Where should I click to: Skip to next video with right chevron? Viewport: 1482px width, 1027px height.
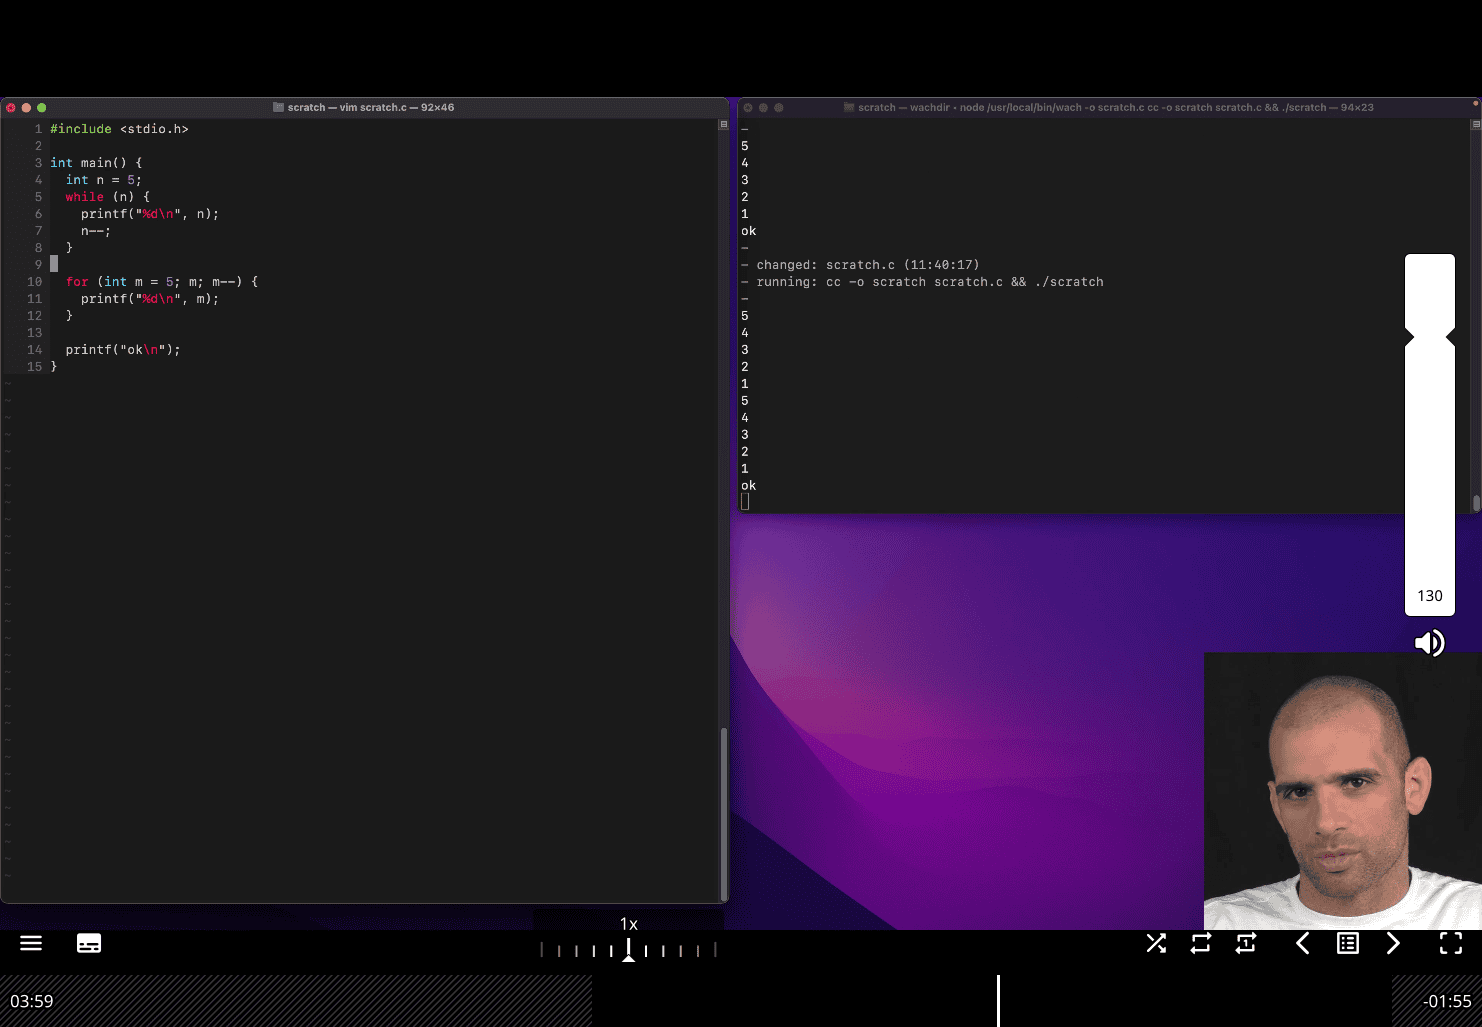1393,943
